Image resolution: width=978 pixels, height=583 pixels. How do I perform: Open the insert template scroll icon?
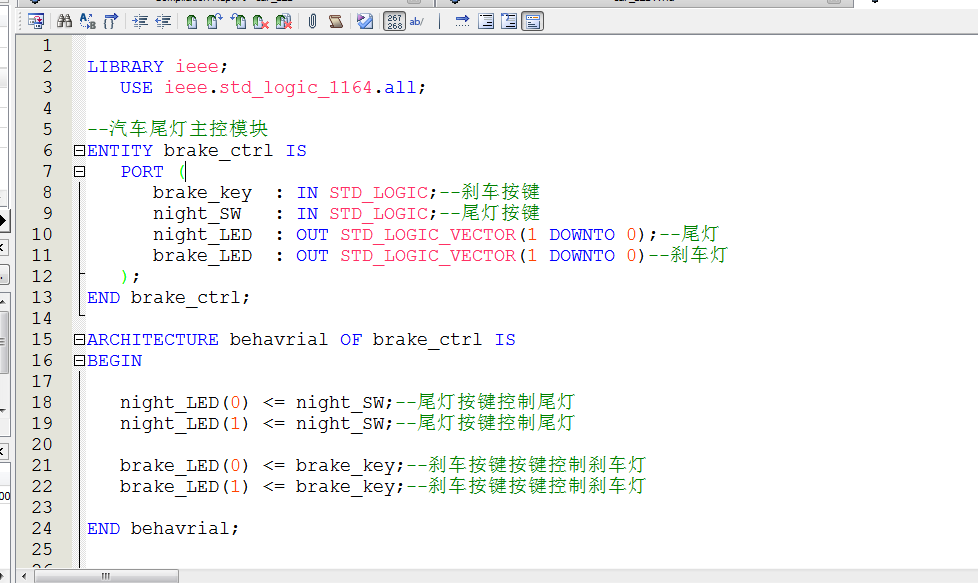click(x=335, y=21)
